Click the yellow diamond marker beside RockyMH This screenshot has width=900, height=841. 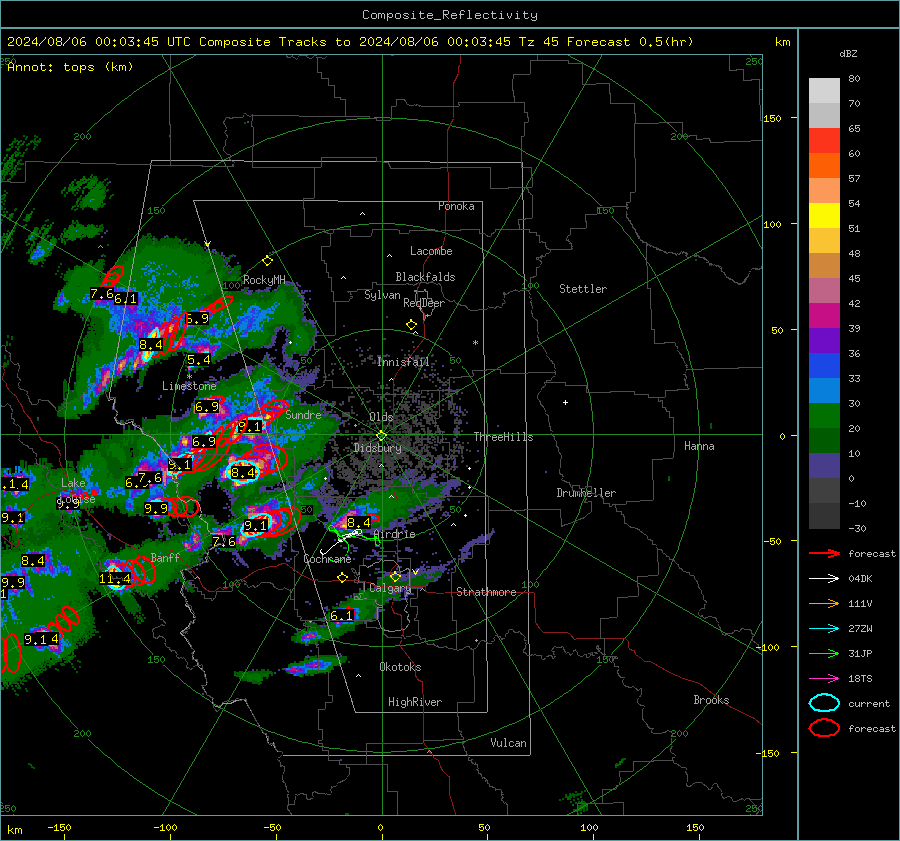coord(267,261)
